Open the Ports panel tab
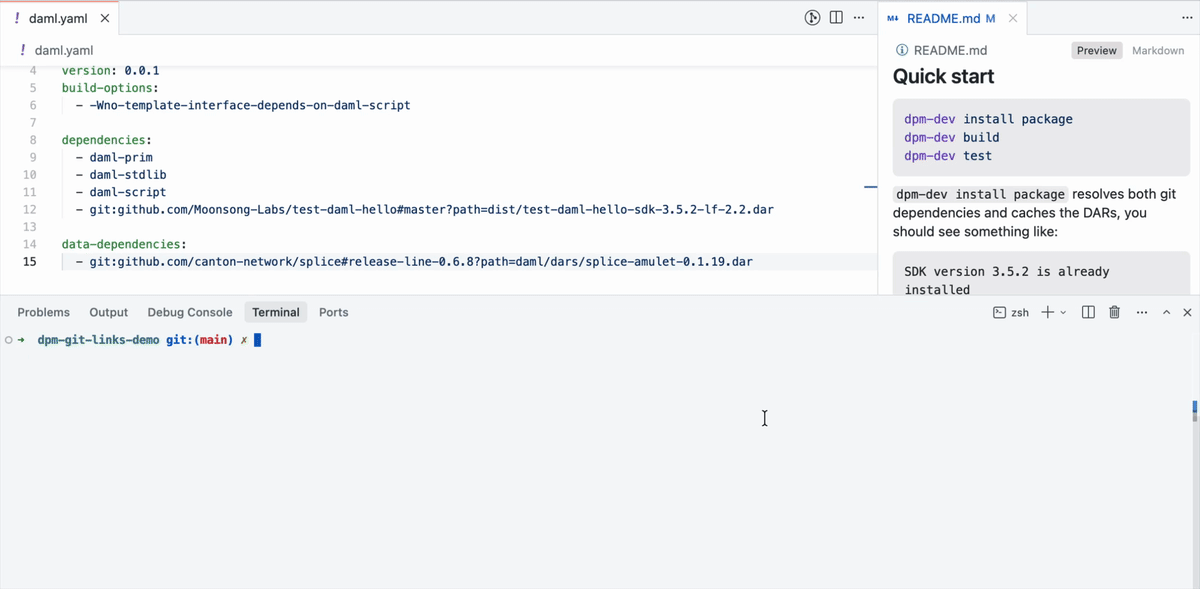Screen dimensions: 1200x589 tap(334, 312)
